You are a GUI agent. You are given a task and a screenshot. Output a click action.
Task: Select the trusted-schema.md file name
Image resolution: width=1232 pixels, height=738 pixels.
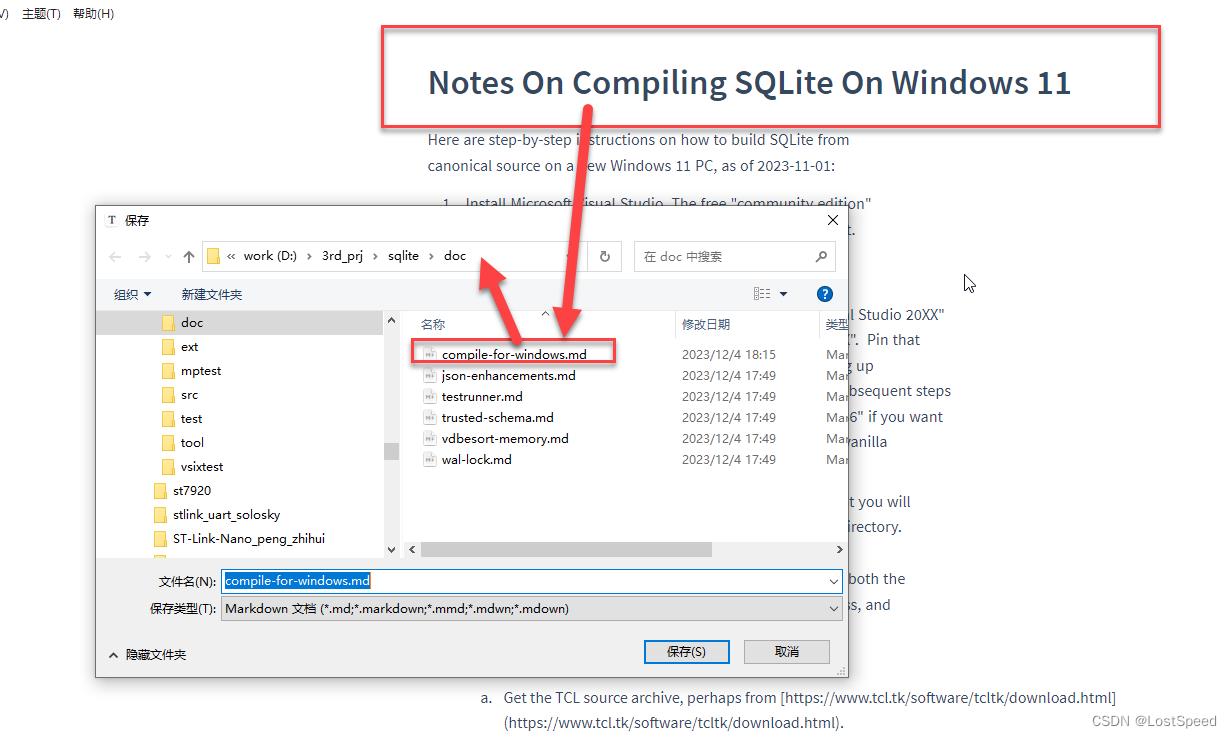(x=498, y=417)
